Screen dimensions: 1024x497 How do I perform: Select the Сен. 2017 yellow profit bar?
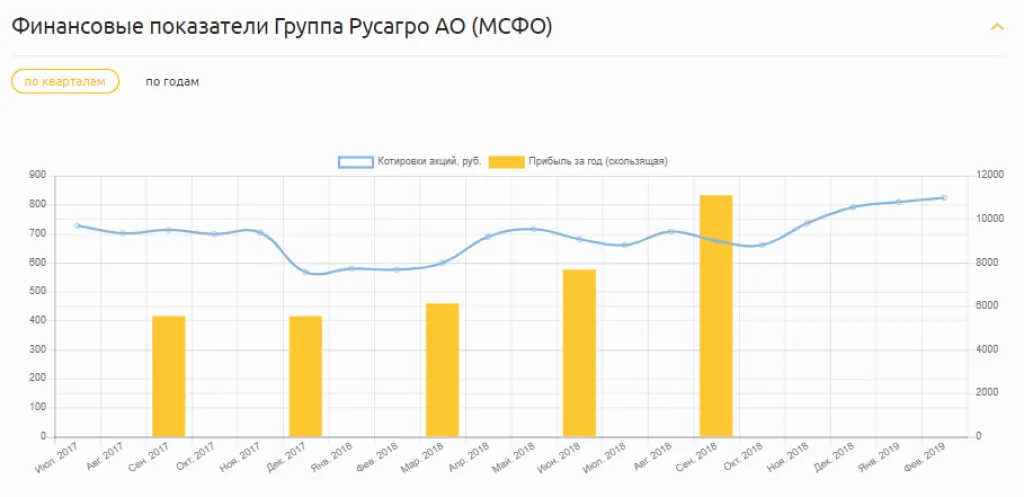click(x=169, y=376)
